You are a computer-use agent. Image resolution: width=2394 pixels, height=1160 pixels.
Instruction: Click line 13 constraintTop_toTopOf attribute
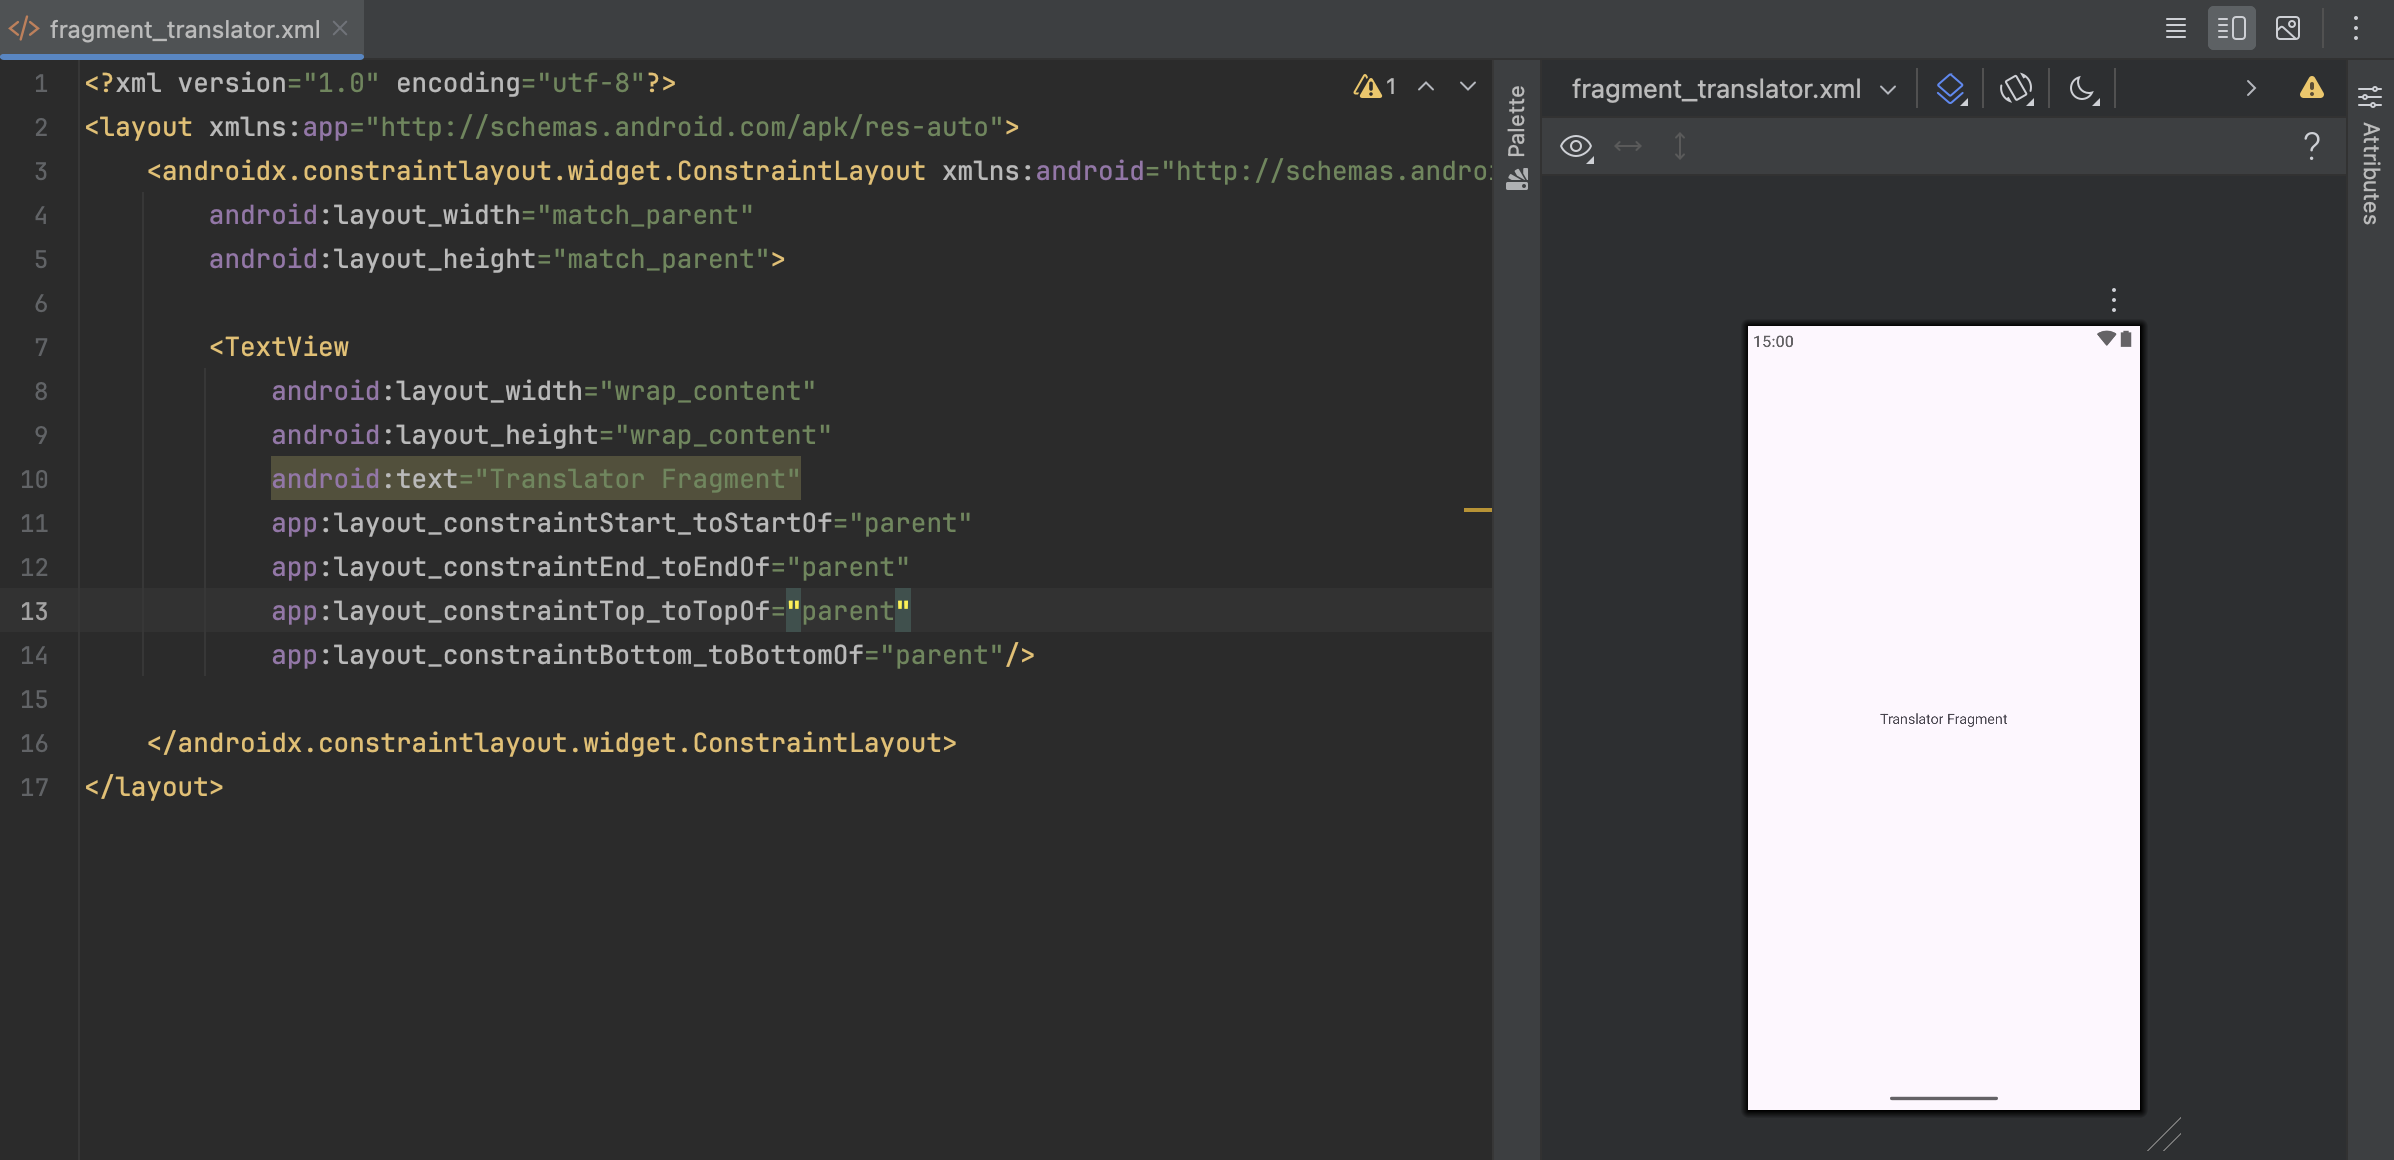coord(590,611)
